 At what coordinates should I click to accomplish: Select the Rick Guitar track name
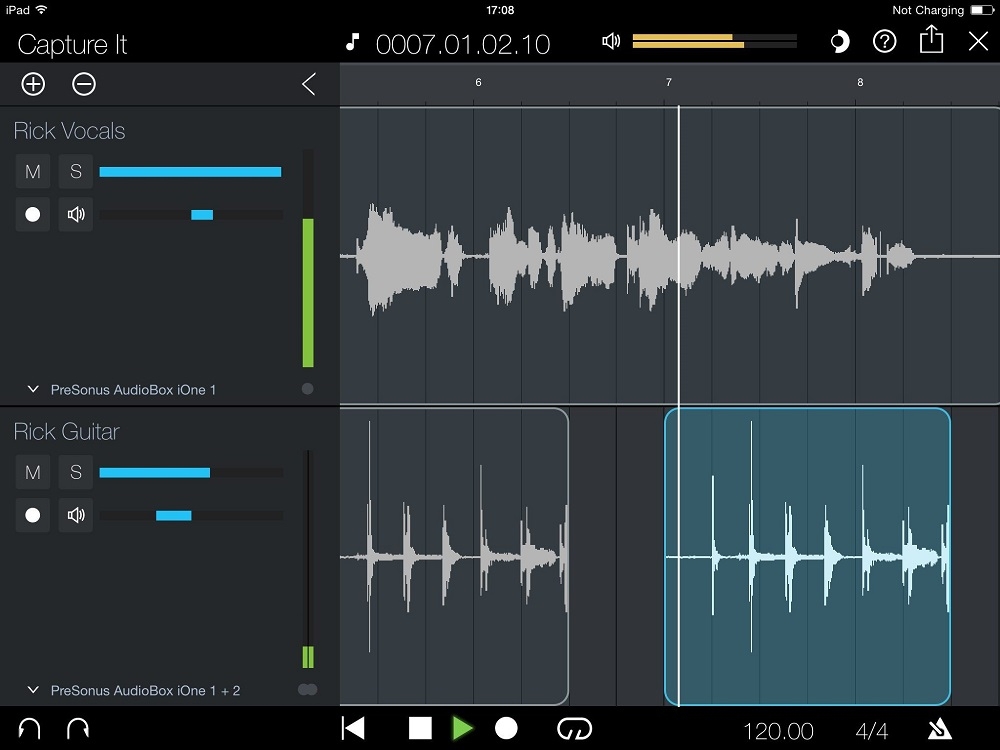pyautogui.click(x=66, y=432)
